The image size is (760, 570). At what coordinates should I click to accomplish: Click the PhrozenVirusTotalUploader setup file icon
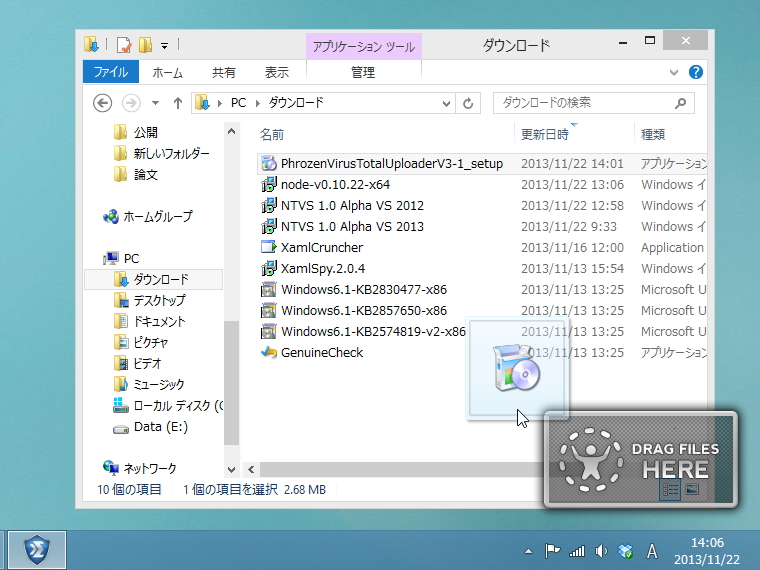[269, 164]
